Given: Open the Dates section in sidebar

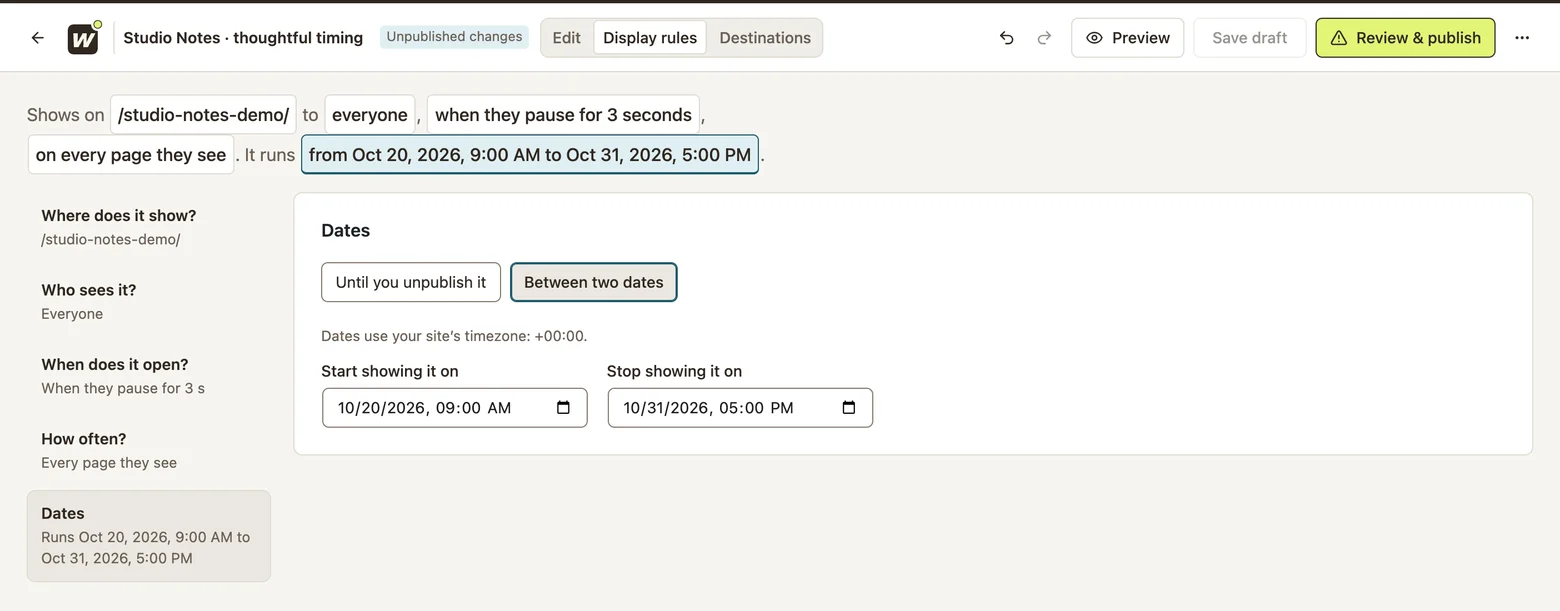Looking at the screenshot, I should pyautogui.click(x=148, y=536).
